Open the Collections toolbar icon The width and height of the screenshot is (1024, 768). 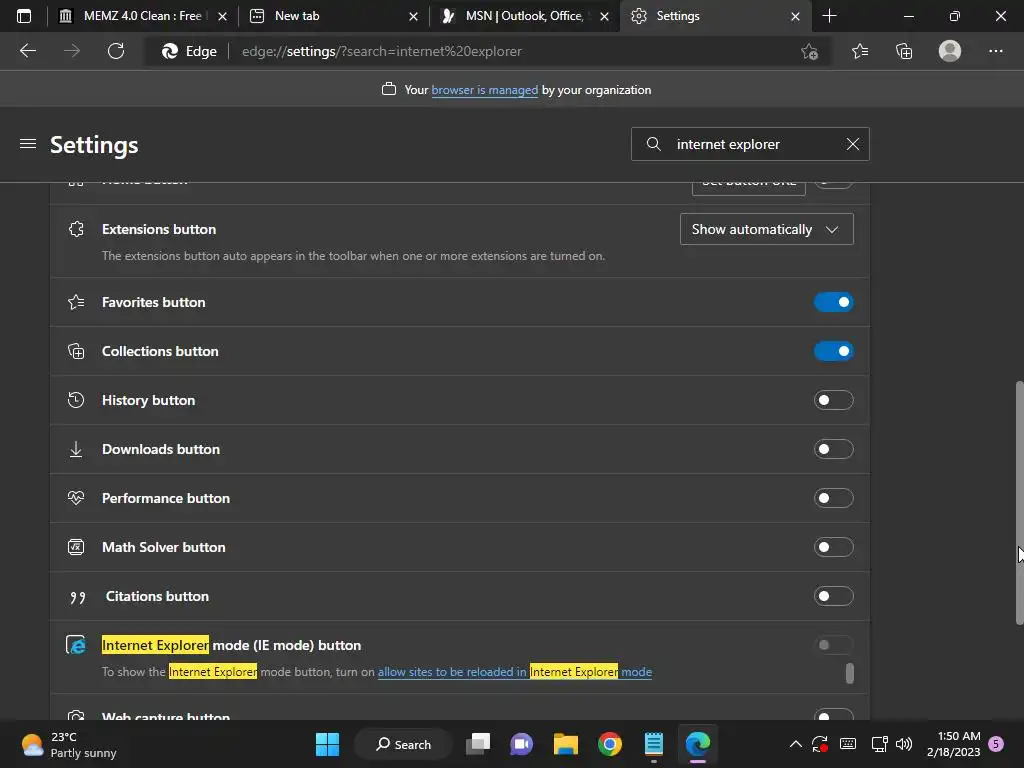904,51
